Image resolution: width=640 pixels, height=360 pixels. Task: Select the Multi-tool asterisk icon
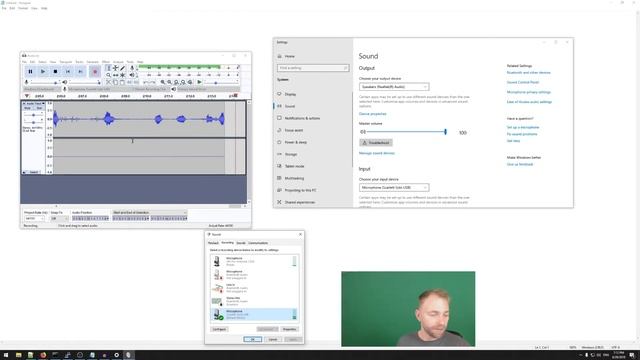coord(122,75)
